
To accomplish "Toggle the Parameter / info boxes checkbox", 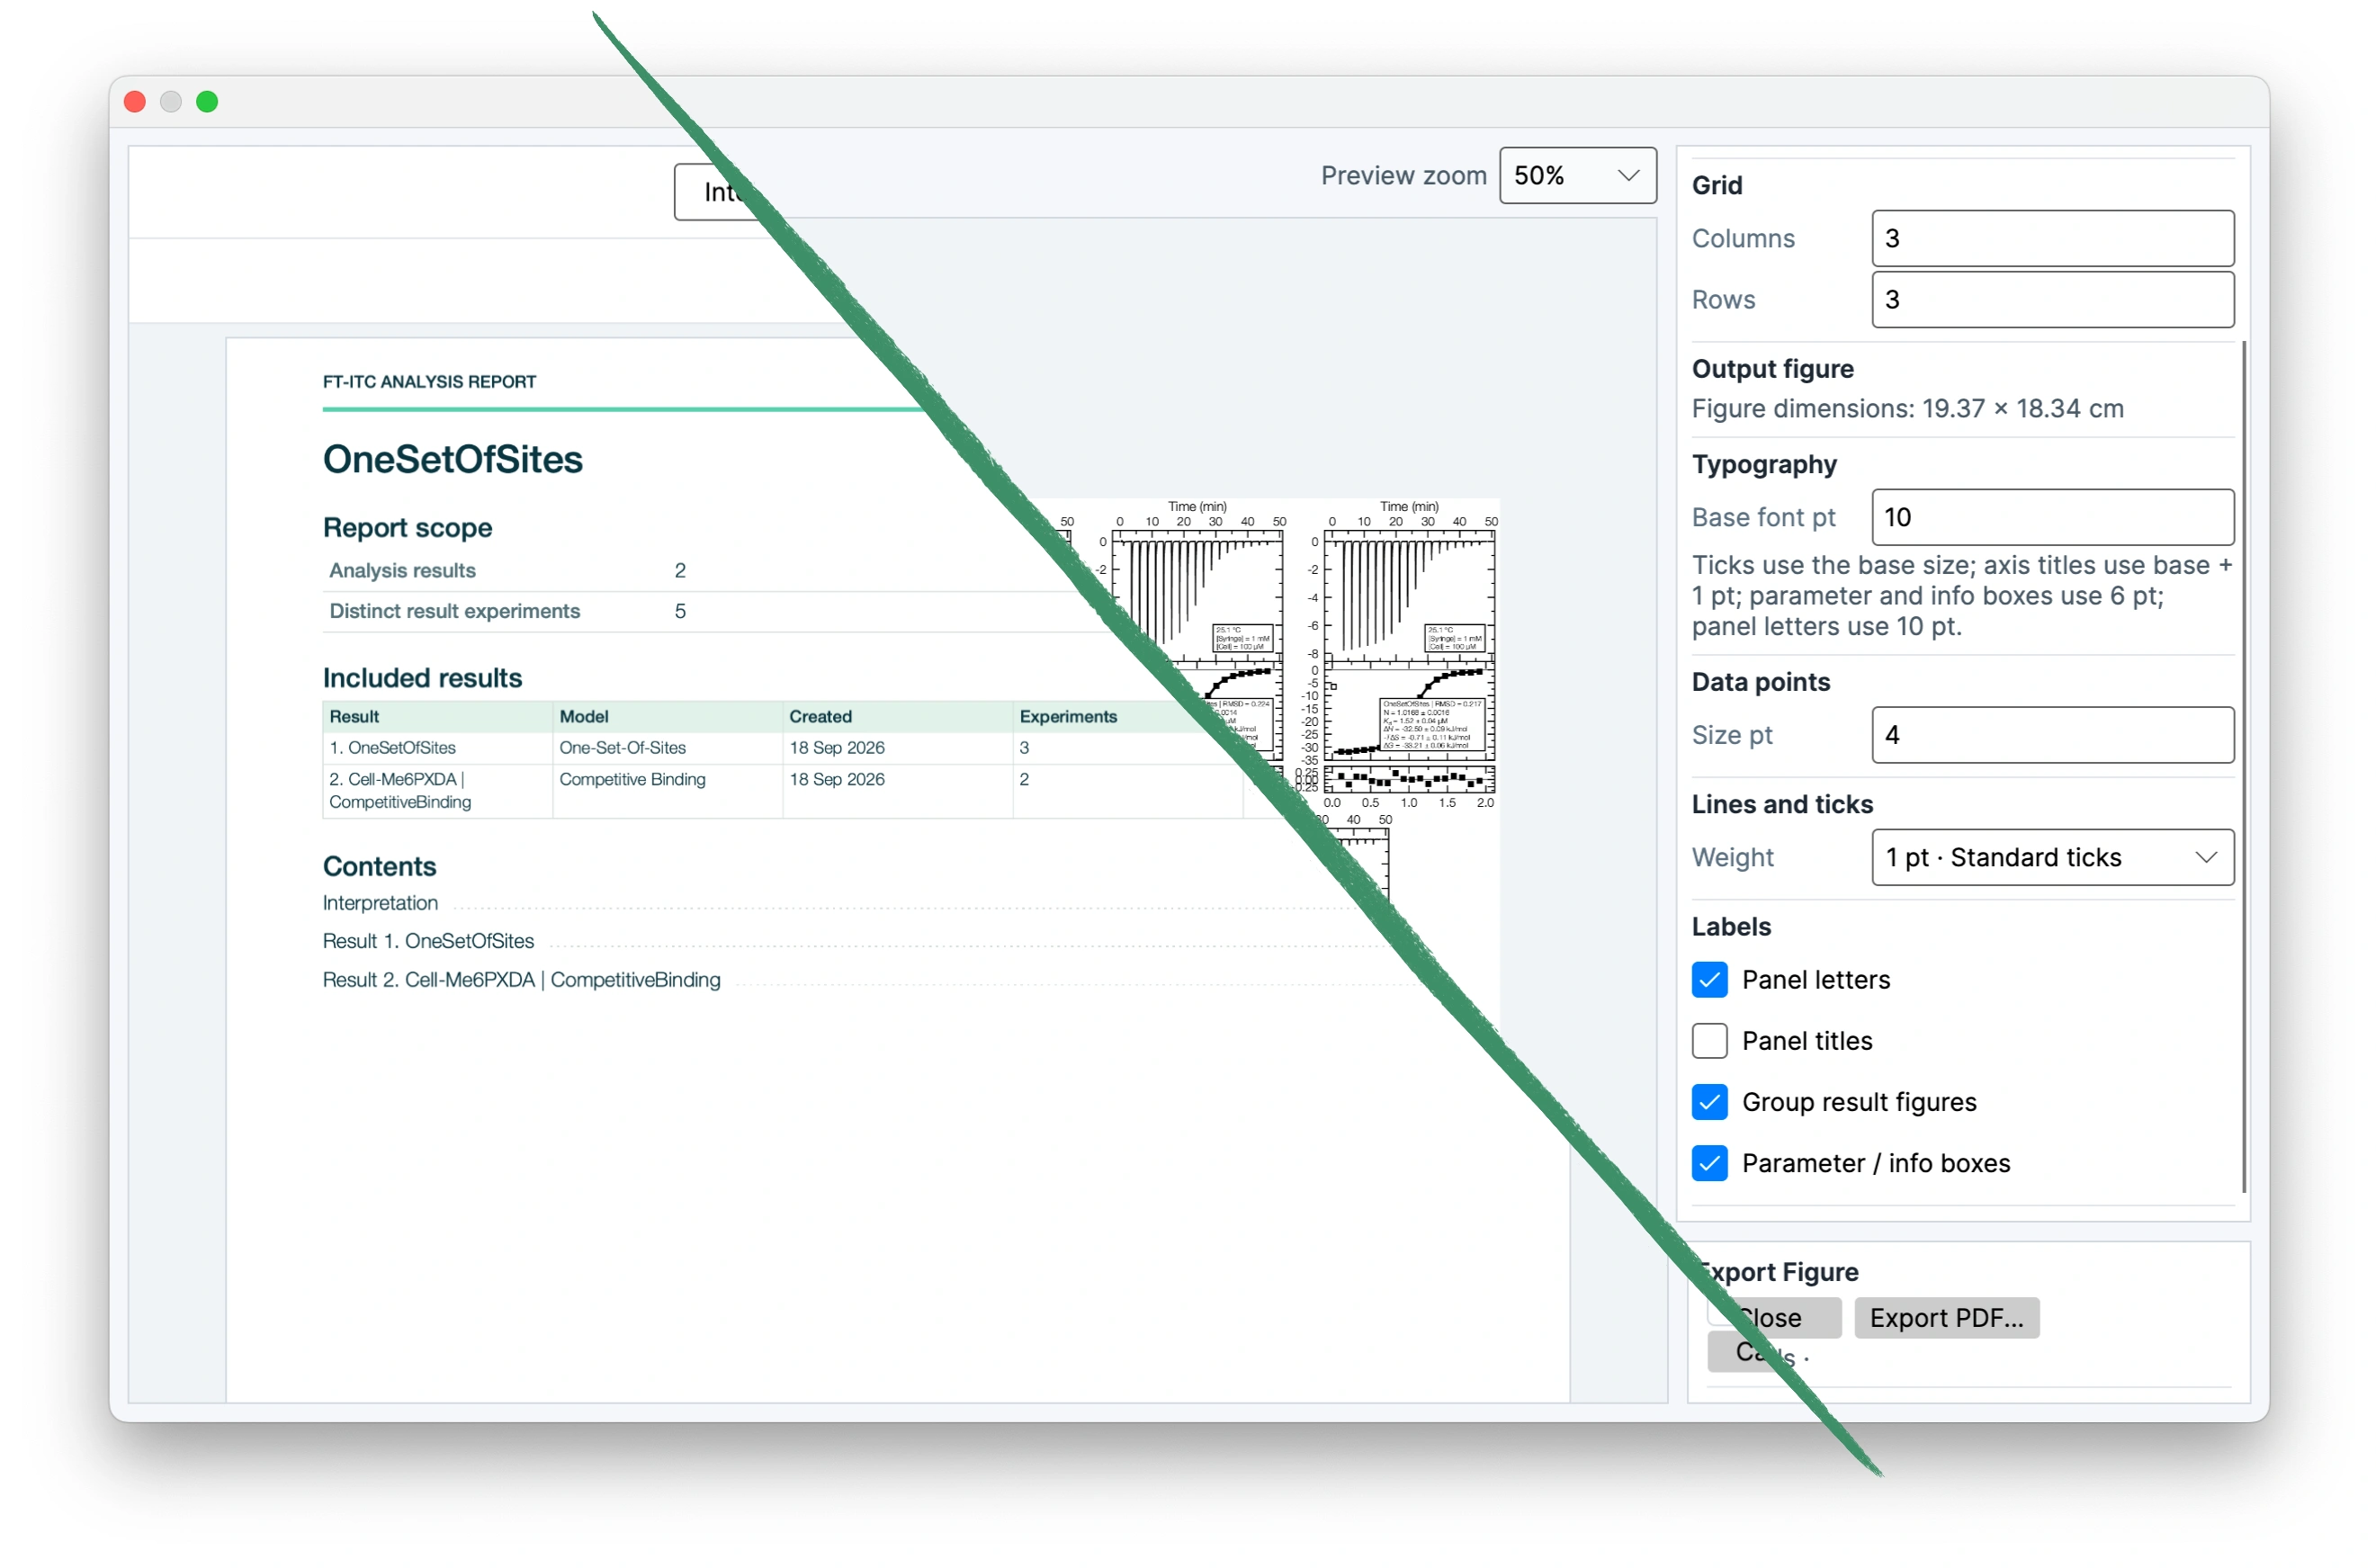I will coord(1710,1164).
